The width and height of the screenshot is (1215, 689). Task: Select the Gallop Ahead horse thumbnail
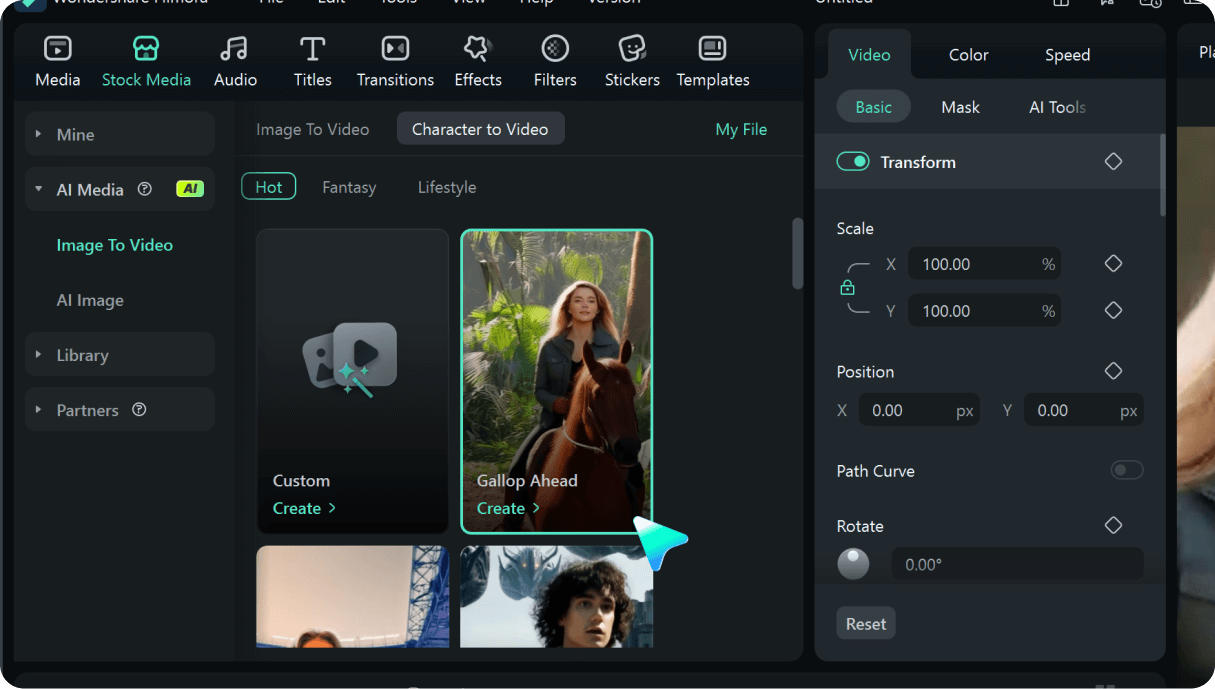coord(557,381)
